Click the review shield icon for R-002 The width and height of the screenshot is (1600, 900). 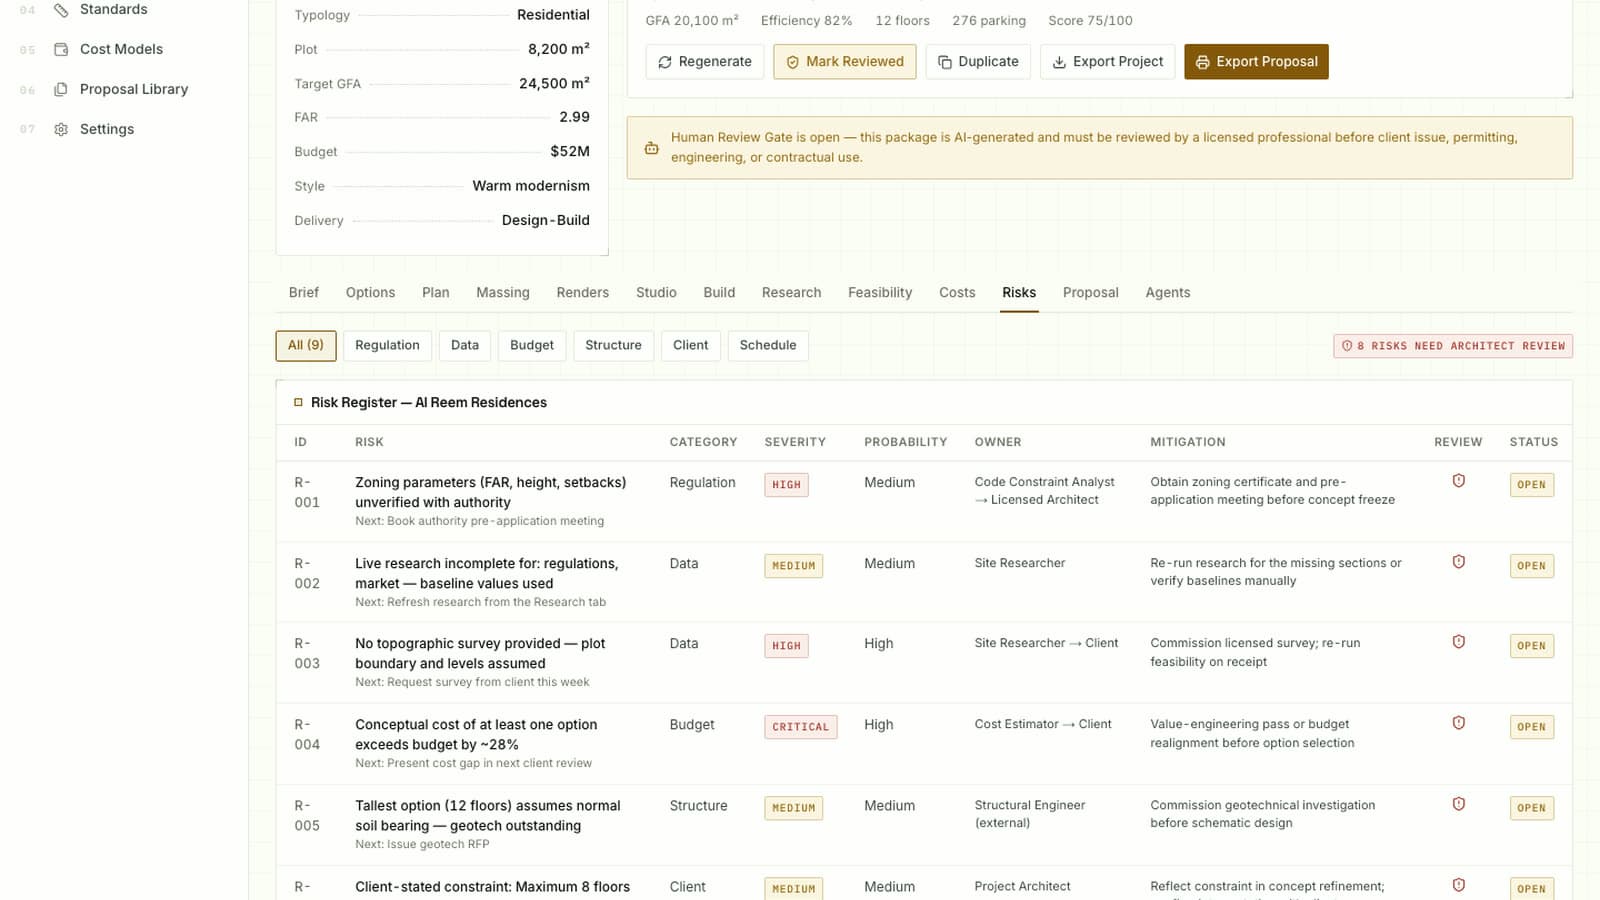1459,562
